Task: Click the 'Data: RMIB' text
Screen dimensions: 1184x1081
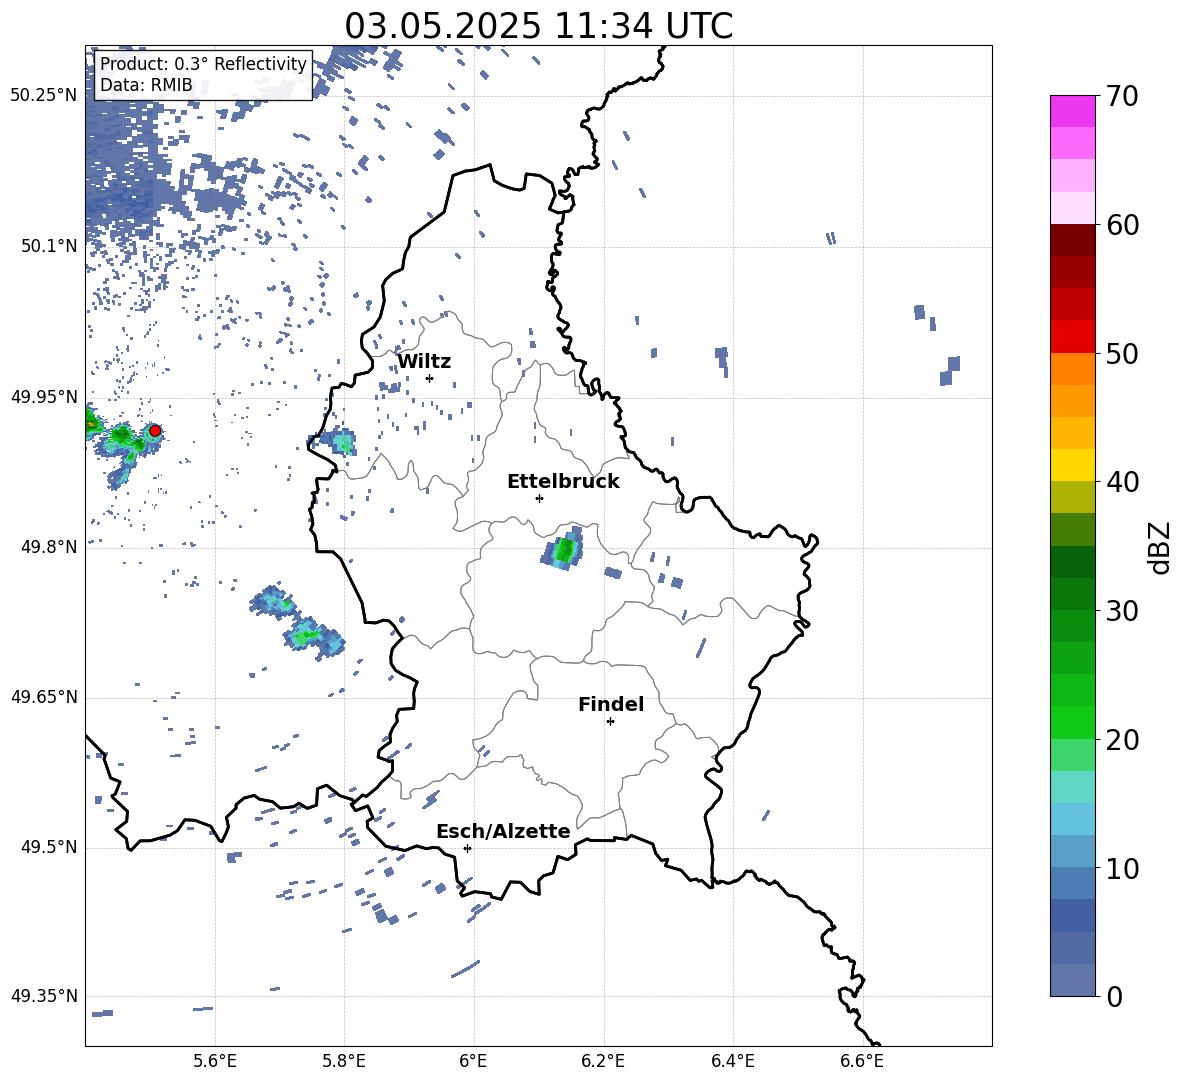Action: coord(146,85)
